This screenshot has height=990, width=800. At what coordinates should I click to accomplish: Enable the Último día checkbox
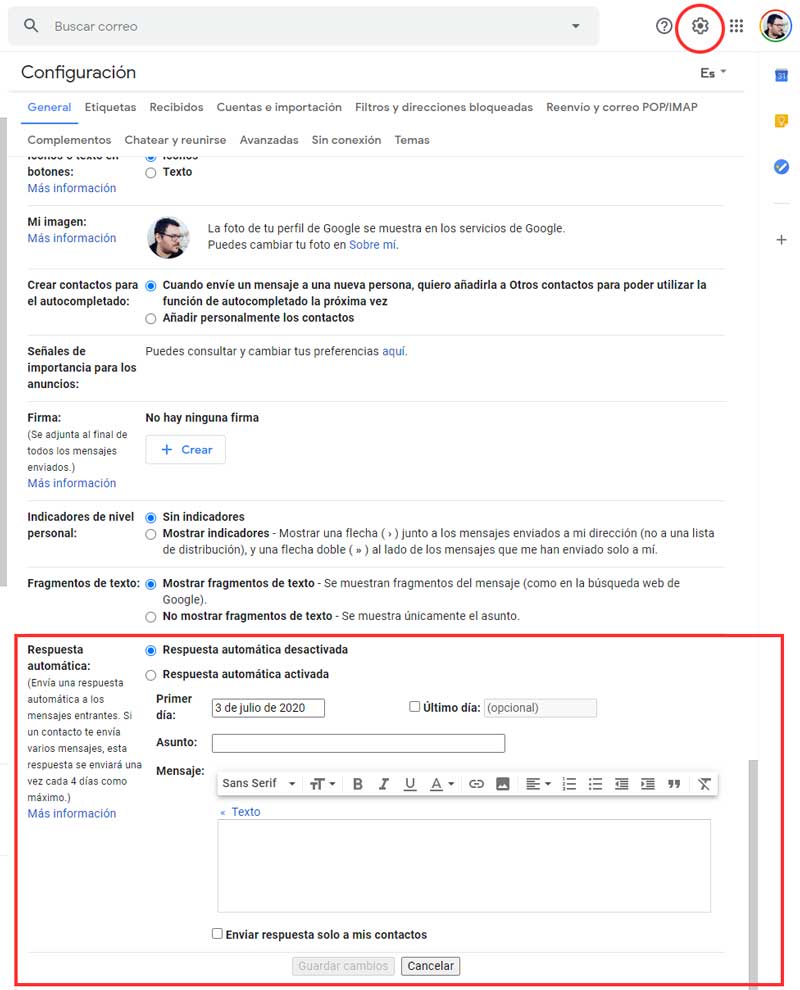[x=414, y=707]
